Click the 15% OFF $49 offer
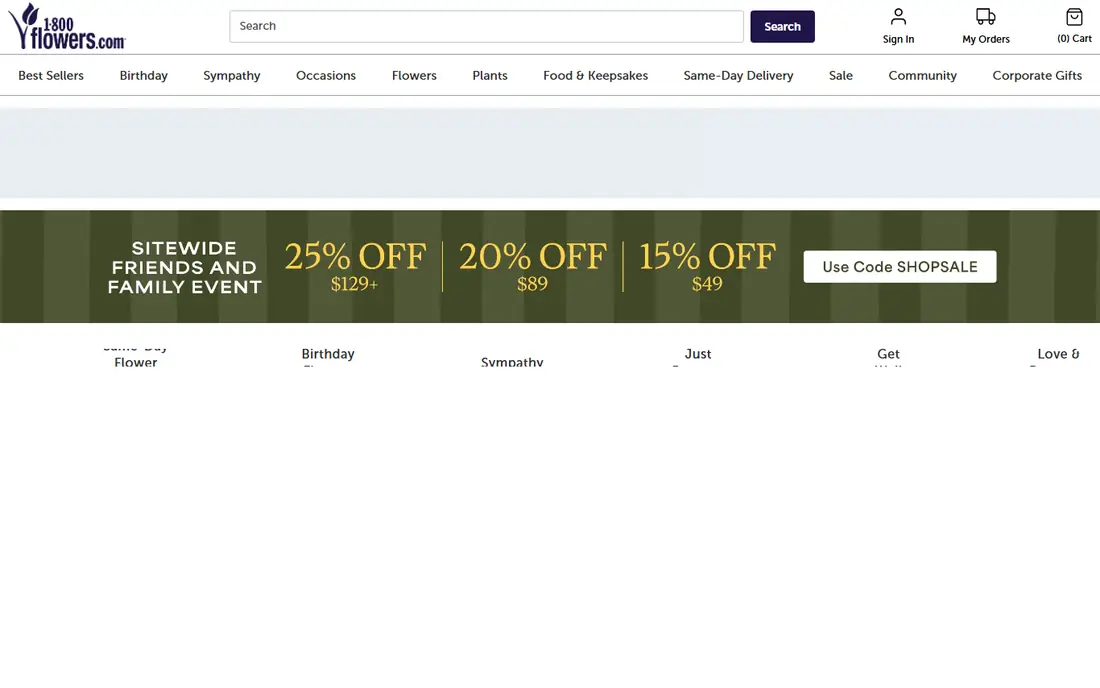The height and width of the screenshot is (688, 1100). click(x=707, y=266)
